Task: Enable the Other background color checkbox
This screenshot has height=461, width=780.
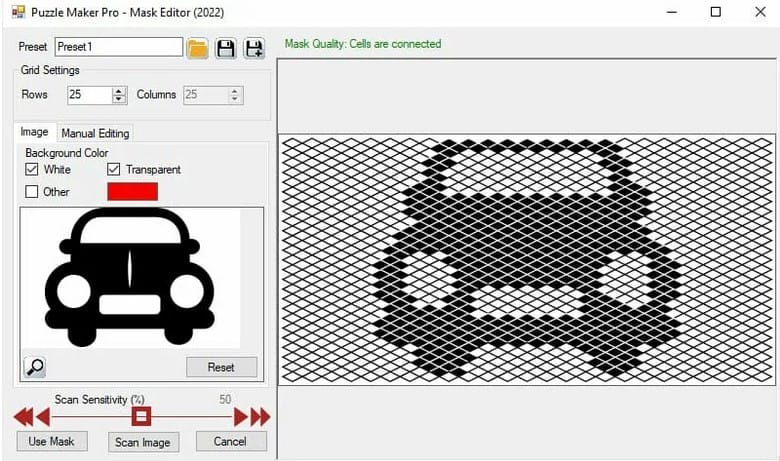Action: [32, 192]
